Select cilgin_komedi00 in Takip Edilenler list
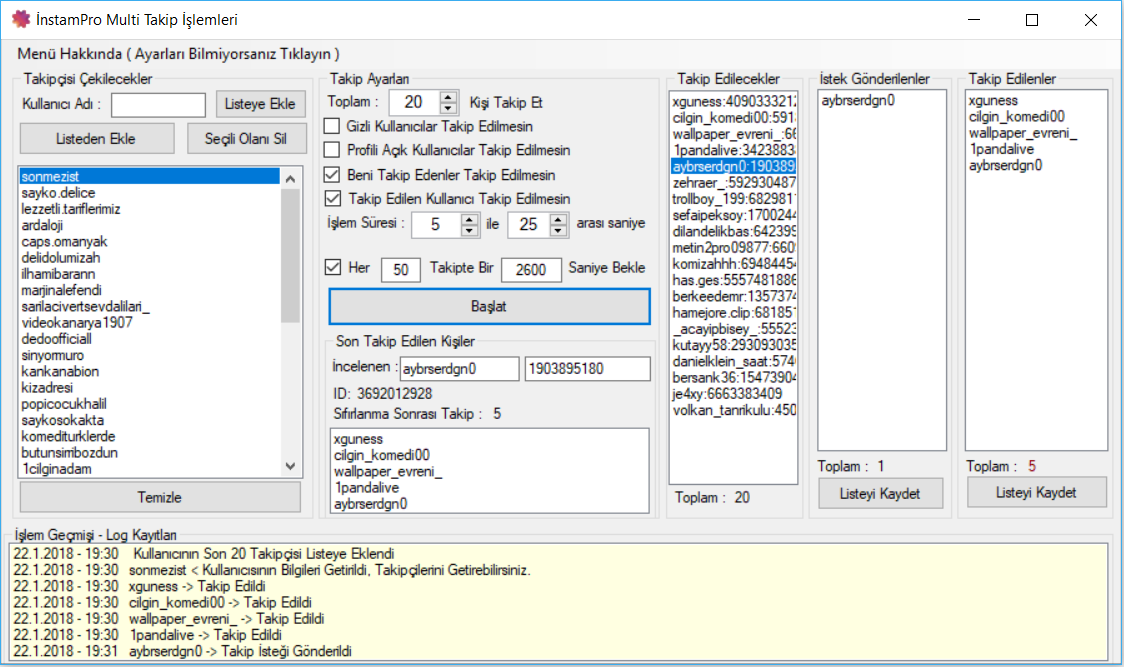The height and width of the screenshot is (667, 1124). [1036, 116]
